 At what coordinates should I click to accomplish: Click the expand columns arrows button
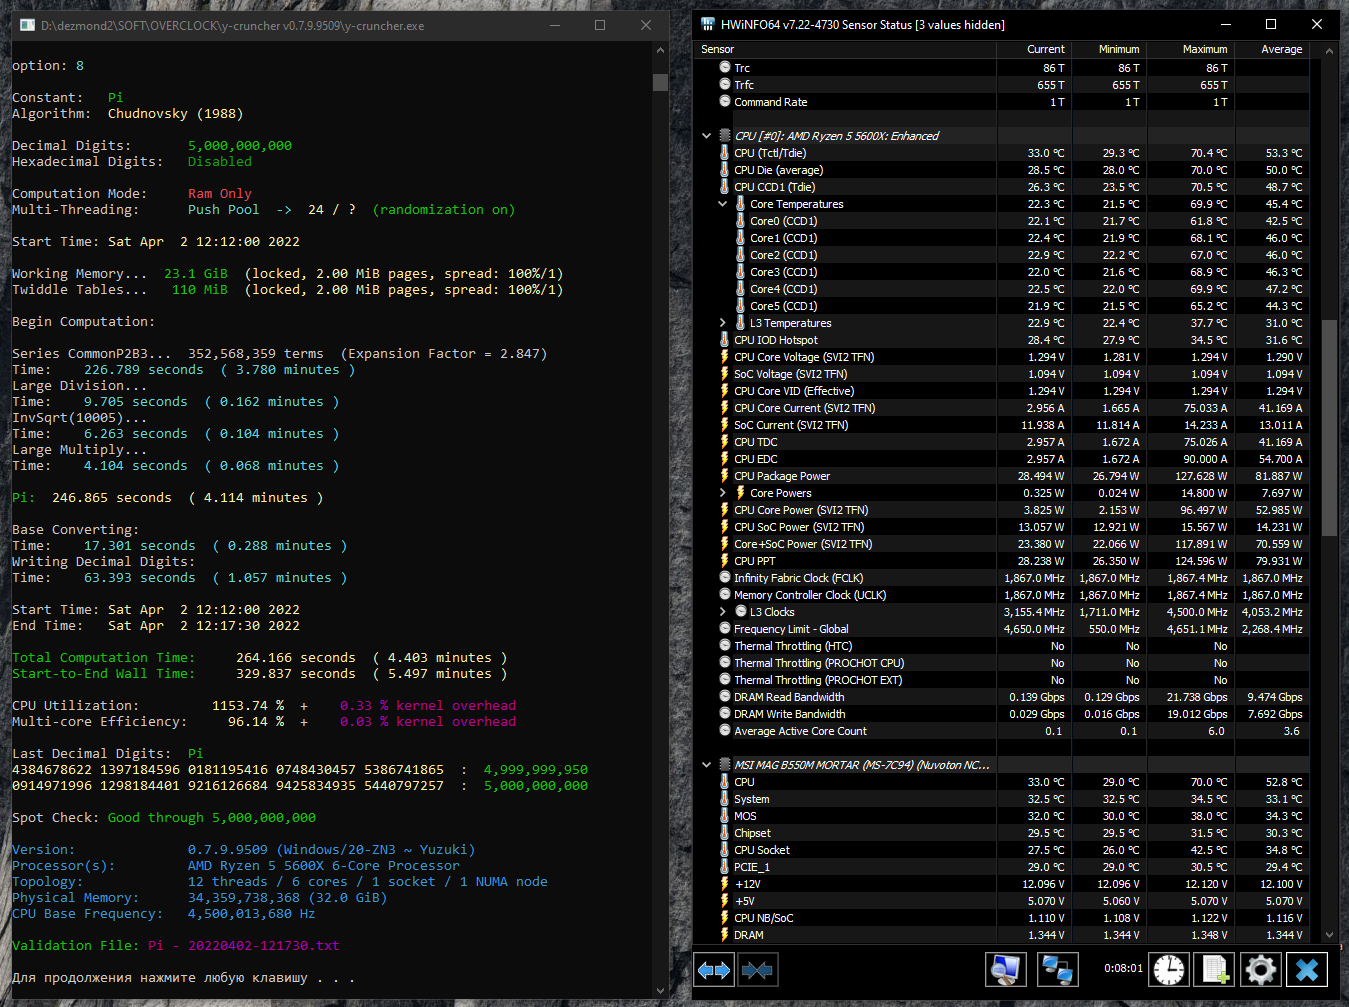(714, 970)
